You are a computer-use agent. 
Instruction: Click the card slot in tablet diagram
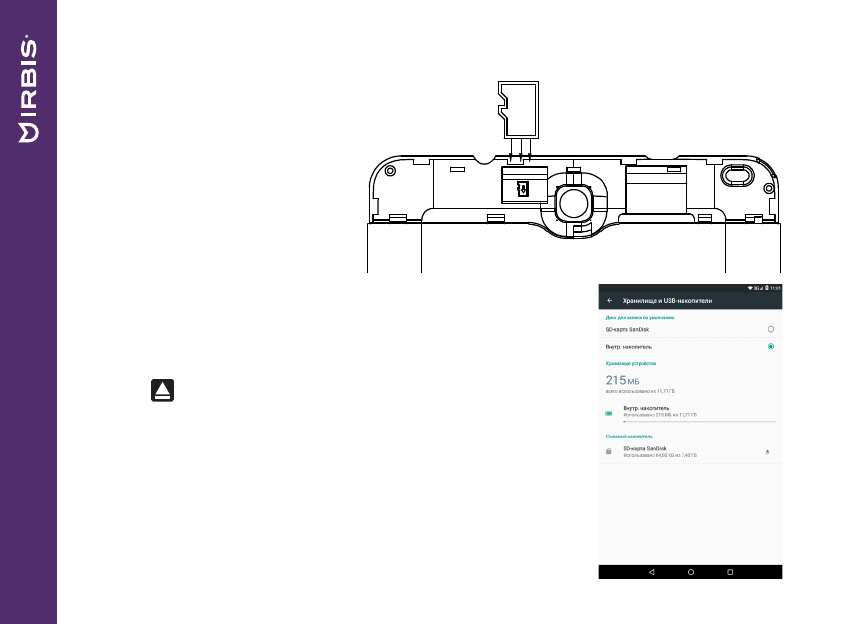point(521,186)
